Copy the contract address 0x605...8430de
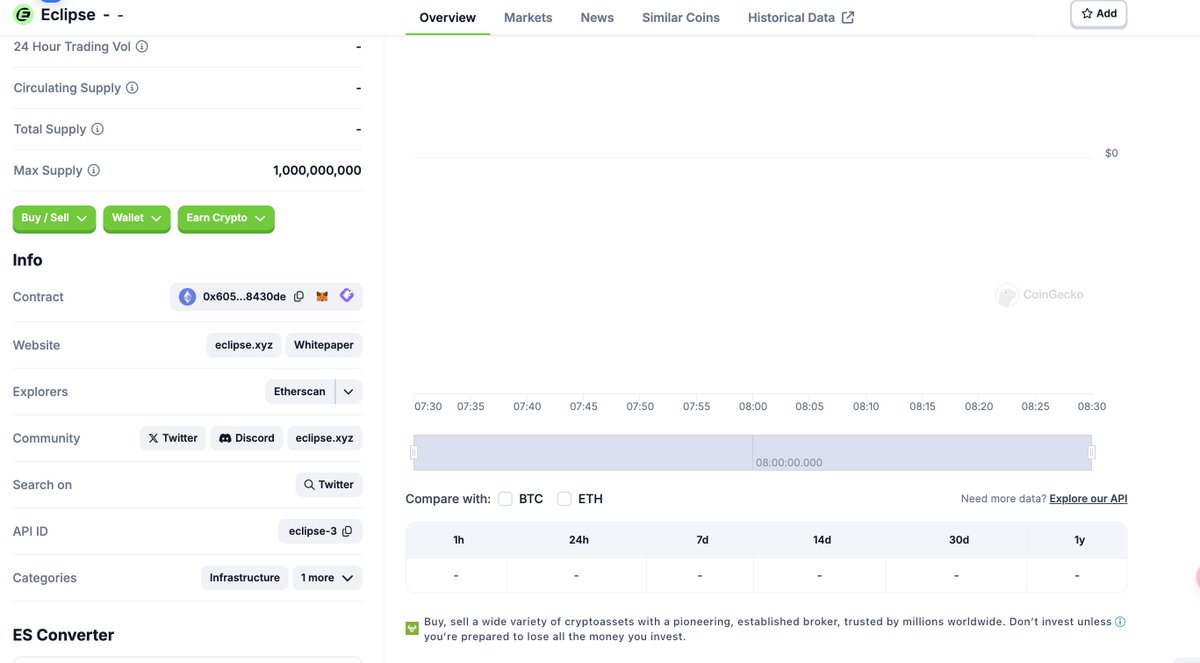Image resolution: width=1200 pixels, height=663 pixels. [x=299, y=297]
